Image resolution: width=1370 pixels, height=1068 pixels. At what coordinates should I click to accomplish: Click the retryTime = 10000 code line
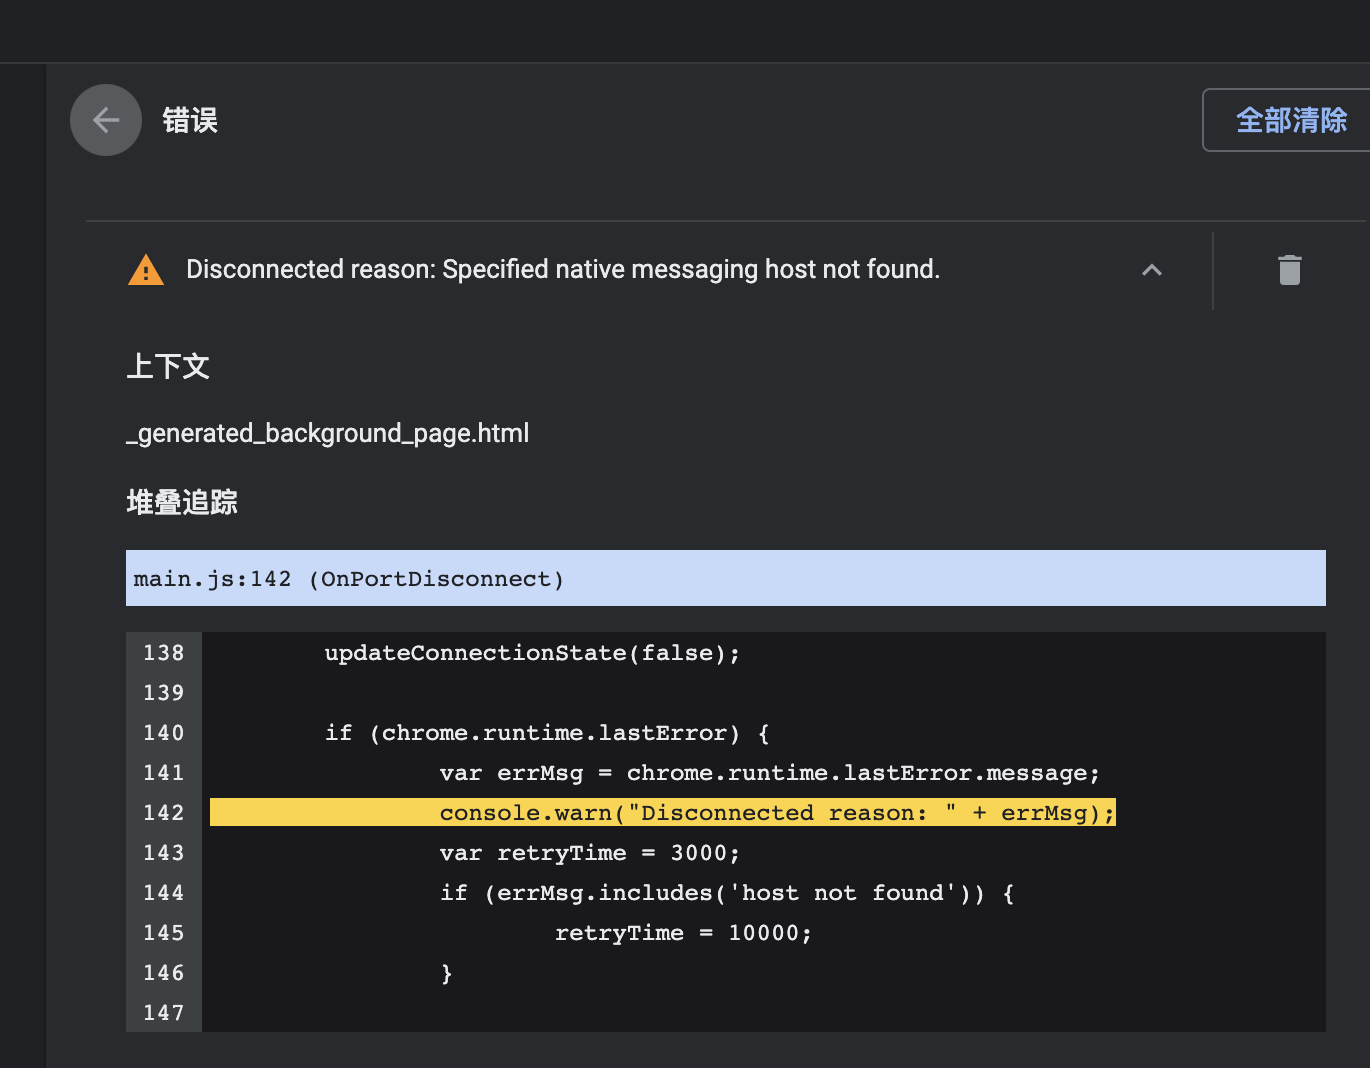(683, 933)
